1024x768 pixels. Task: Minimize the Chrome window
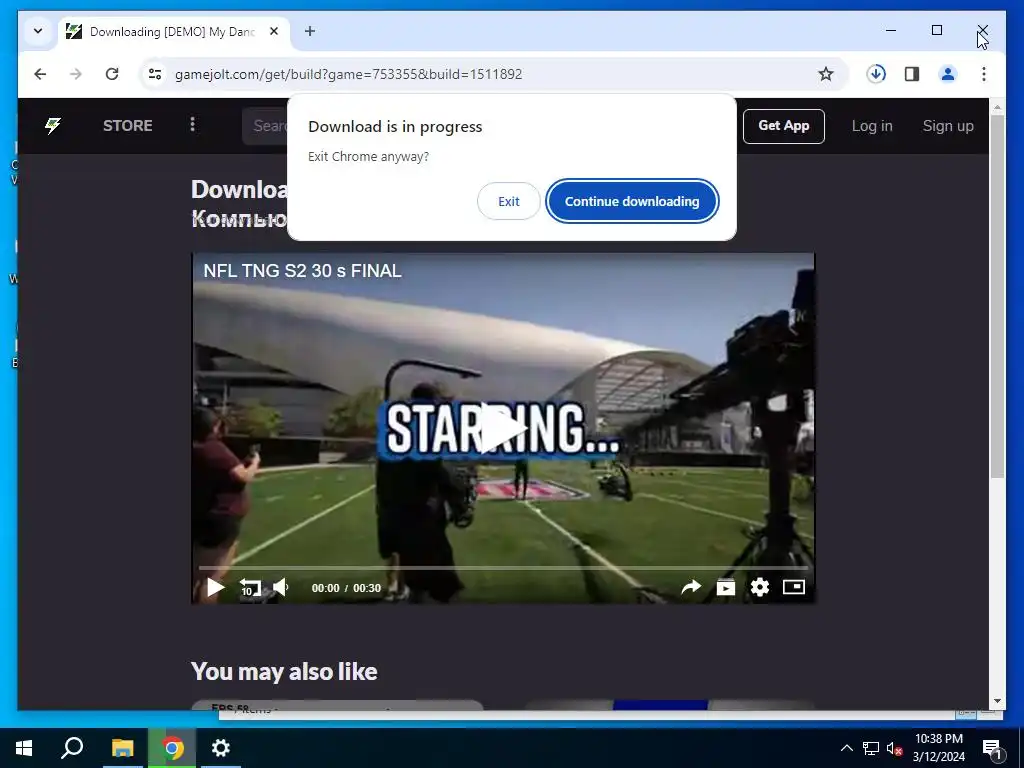point(891,30)
